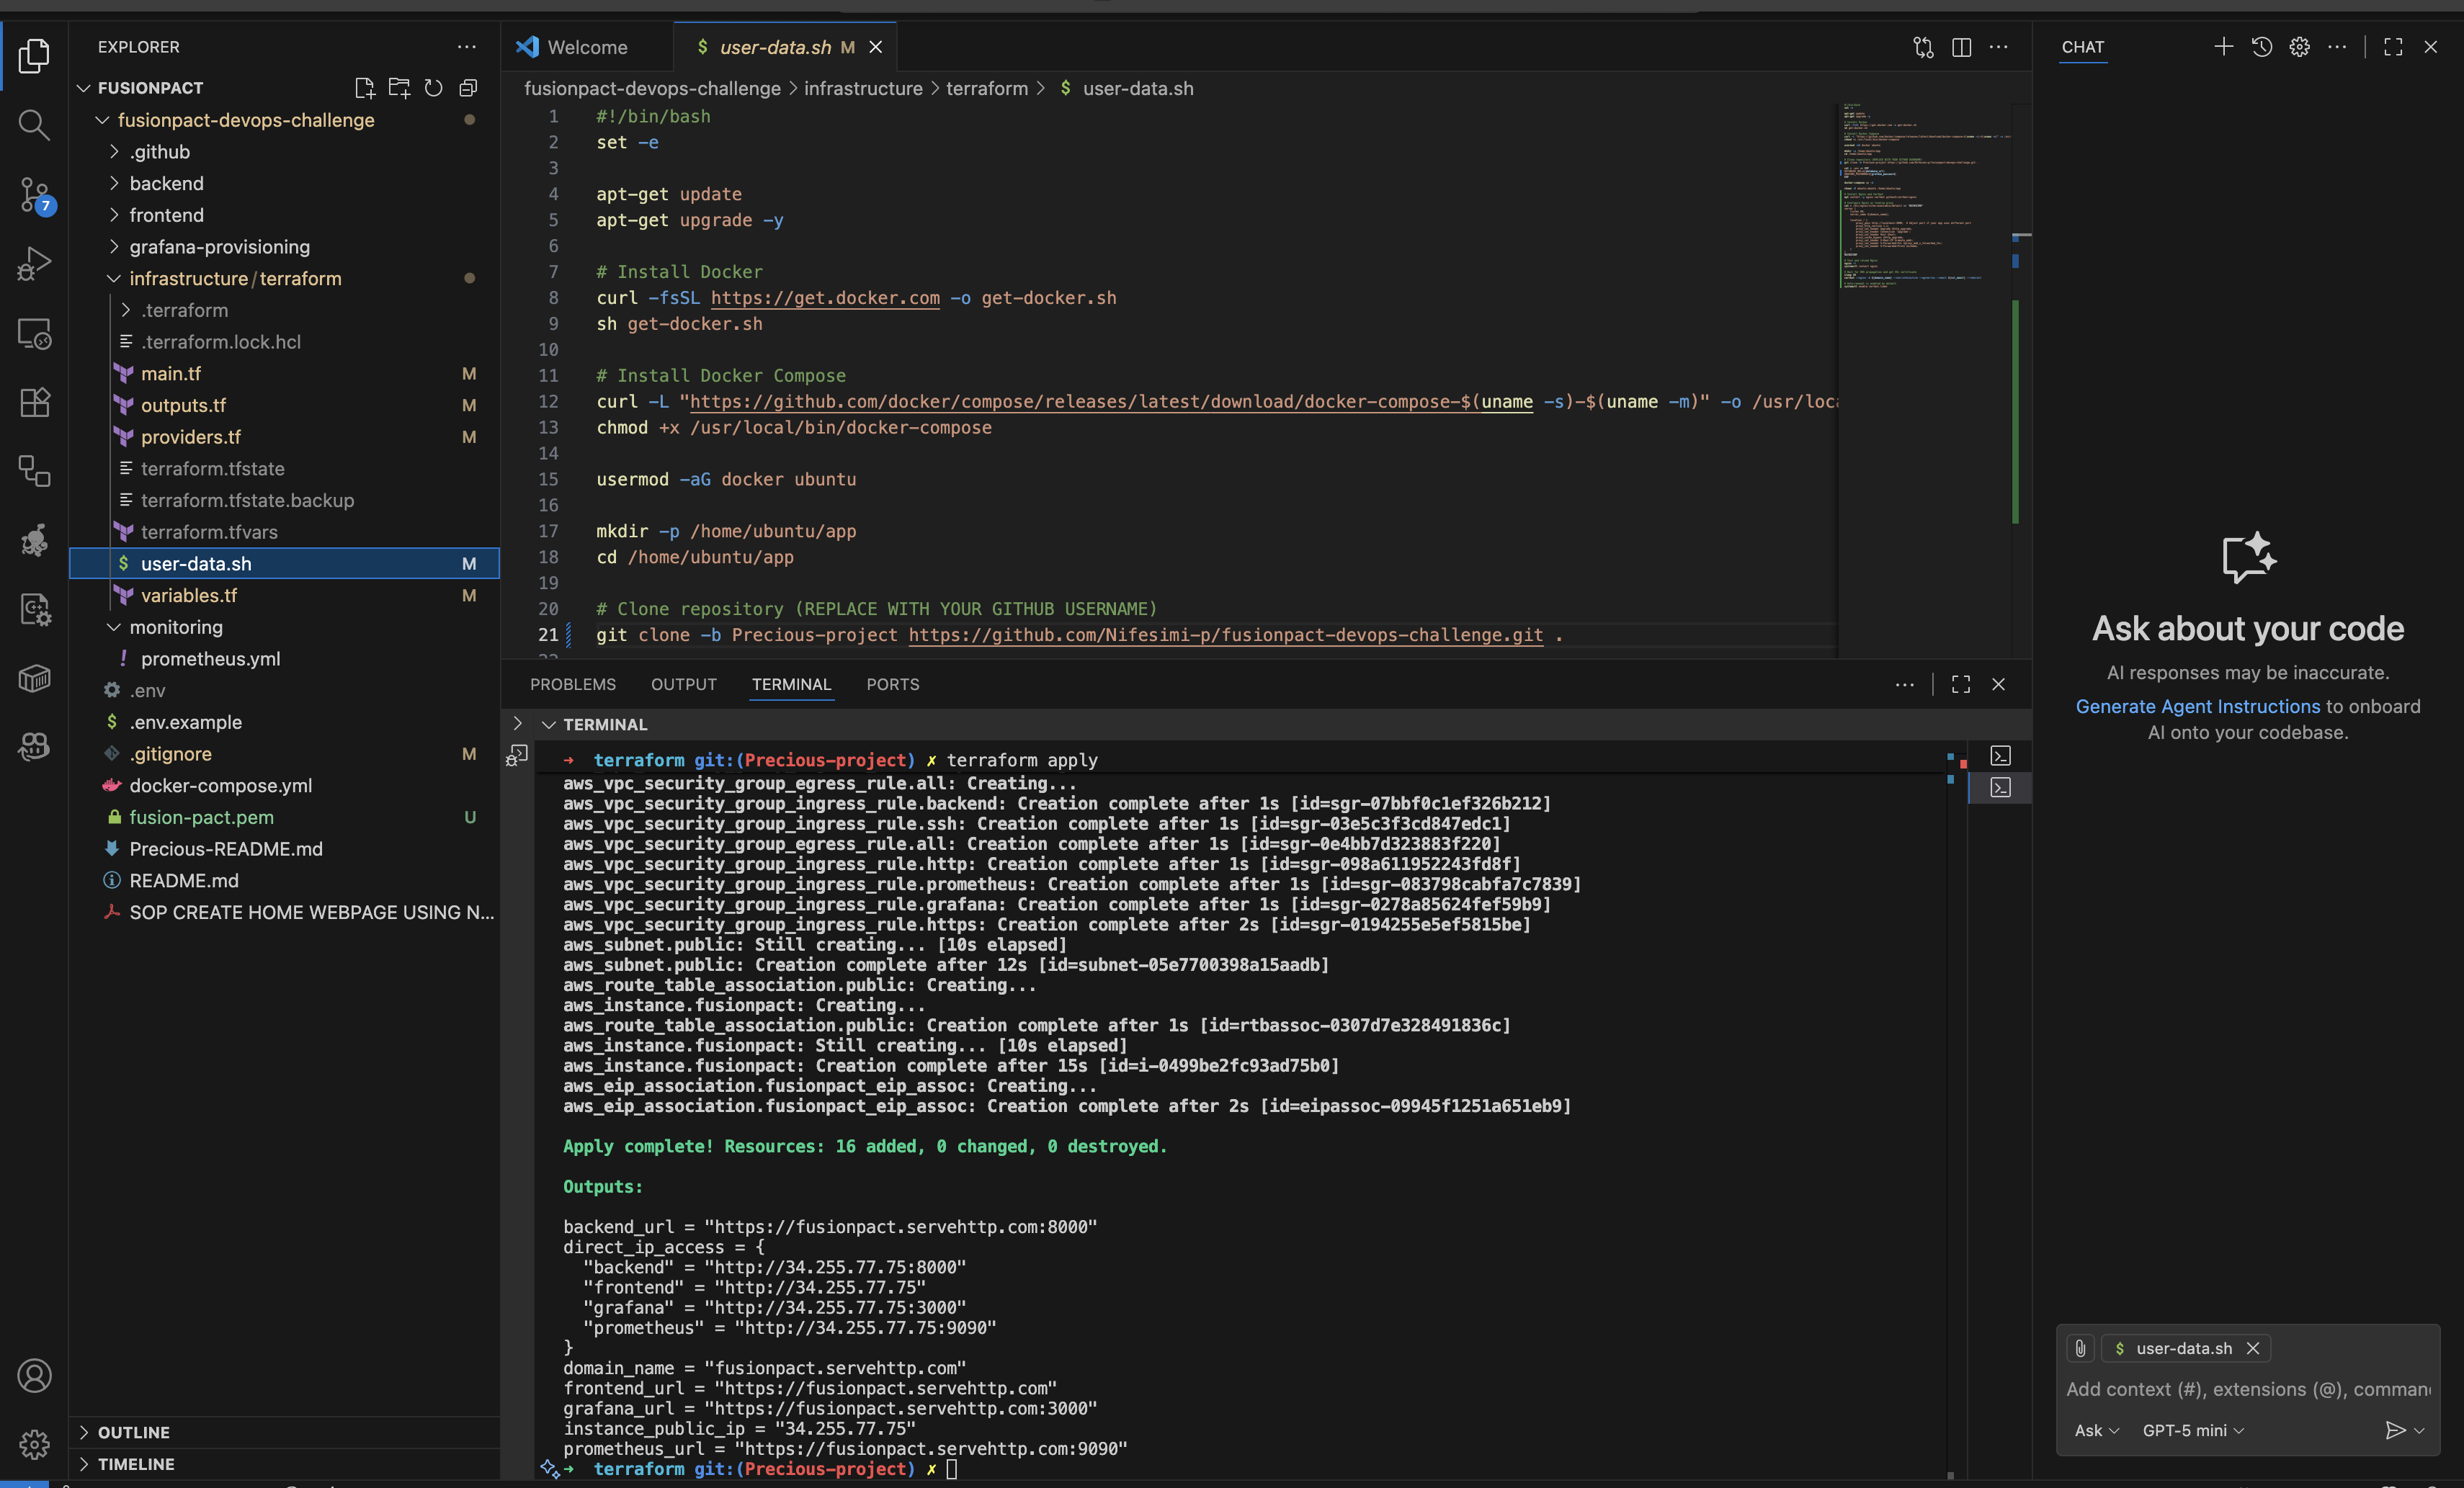Toggle maximized terminal panel size
Image resolution: width=2464 pixels, height=1488 pixels.
click(x=1960, y=684)
